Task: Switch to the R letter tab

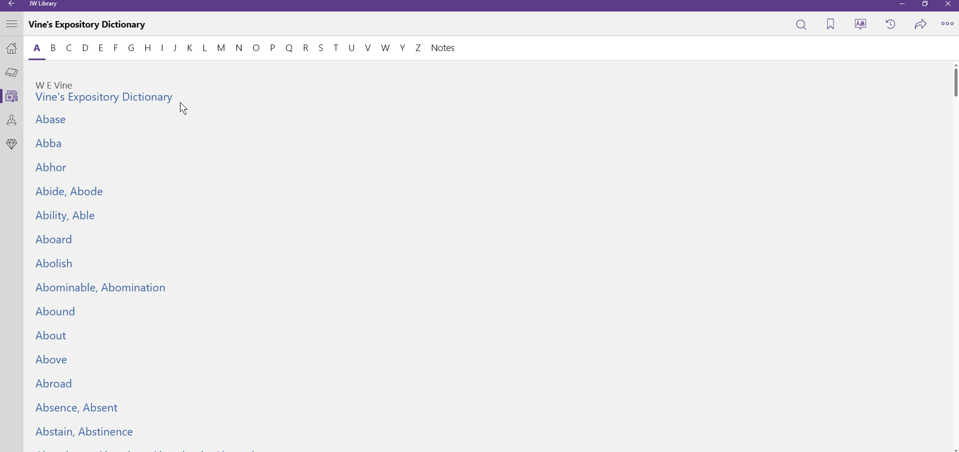Action: pos(305,48)
